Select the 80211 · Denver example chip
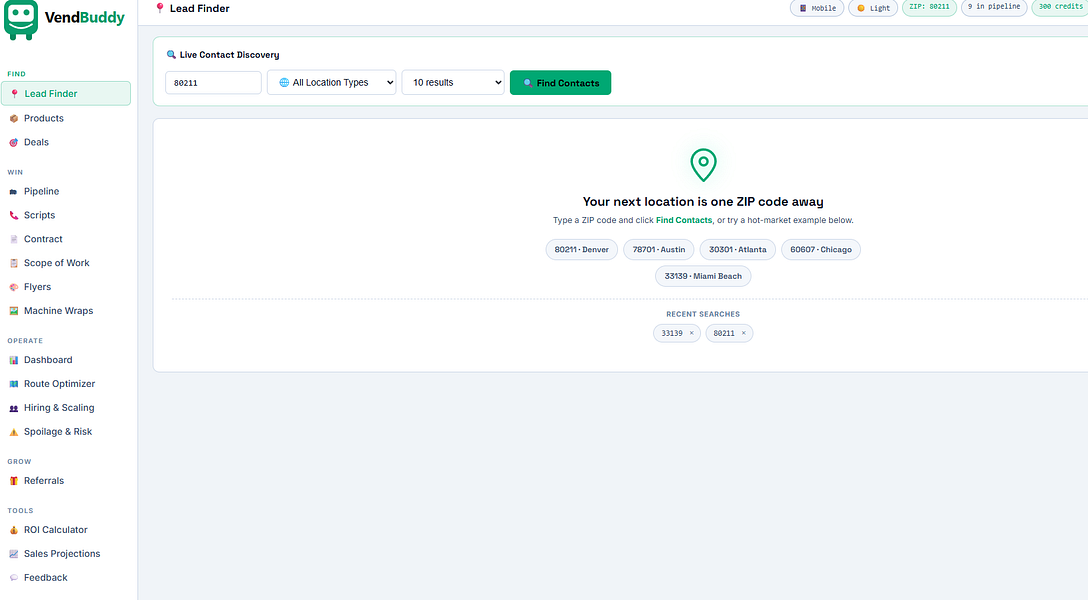The height and width of the screenshot is (600, 1088). tap(581, 250)
